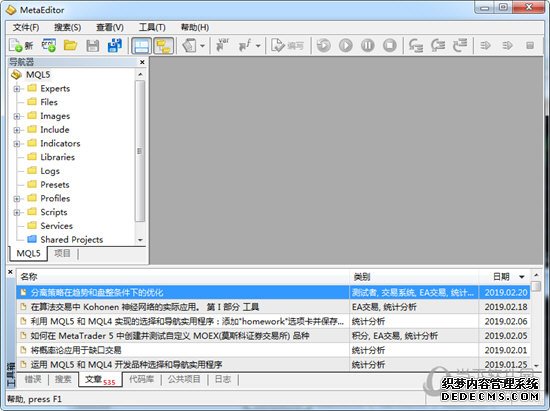Click the new project icon with green plus
Image resolution: width=550 pixels, height=411 pixels.
(48, 45)
